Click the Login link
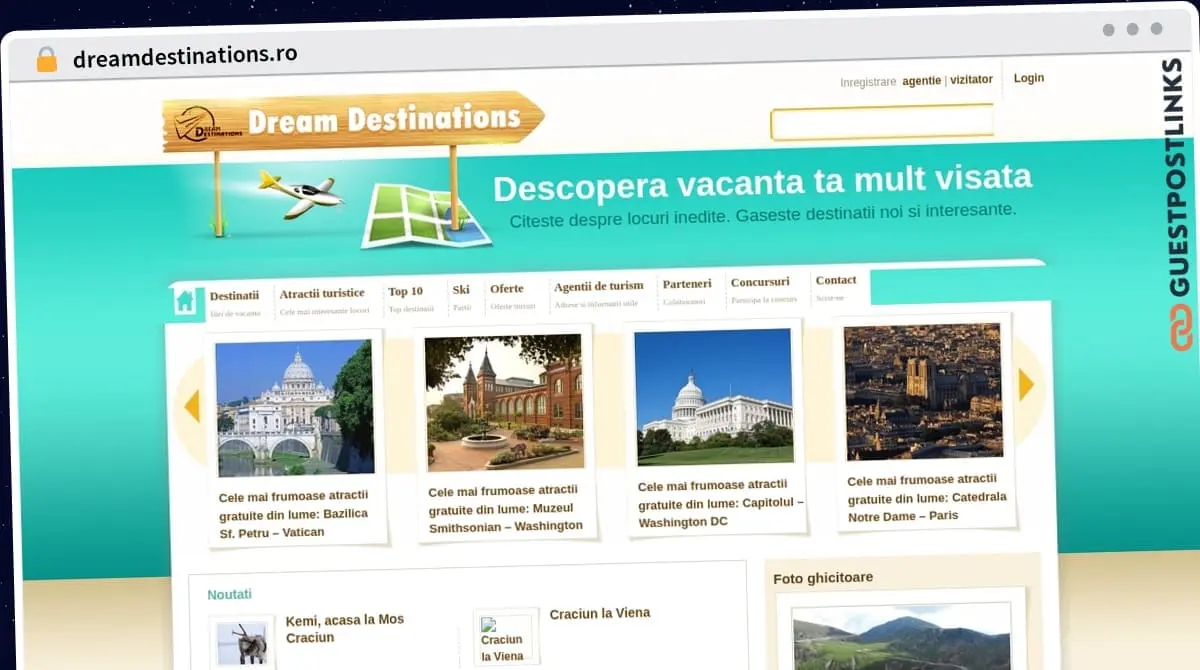This screenshot has width=1200, height=670. [x=1029, y=78]
